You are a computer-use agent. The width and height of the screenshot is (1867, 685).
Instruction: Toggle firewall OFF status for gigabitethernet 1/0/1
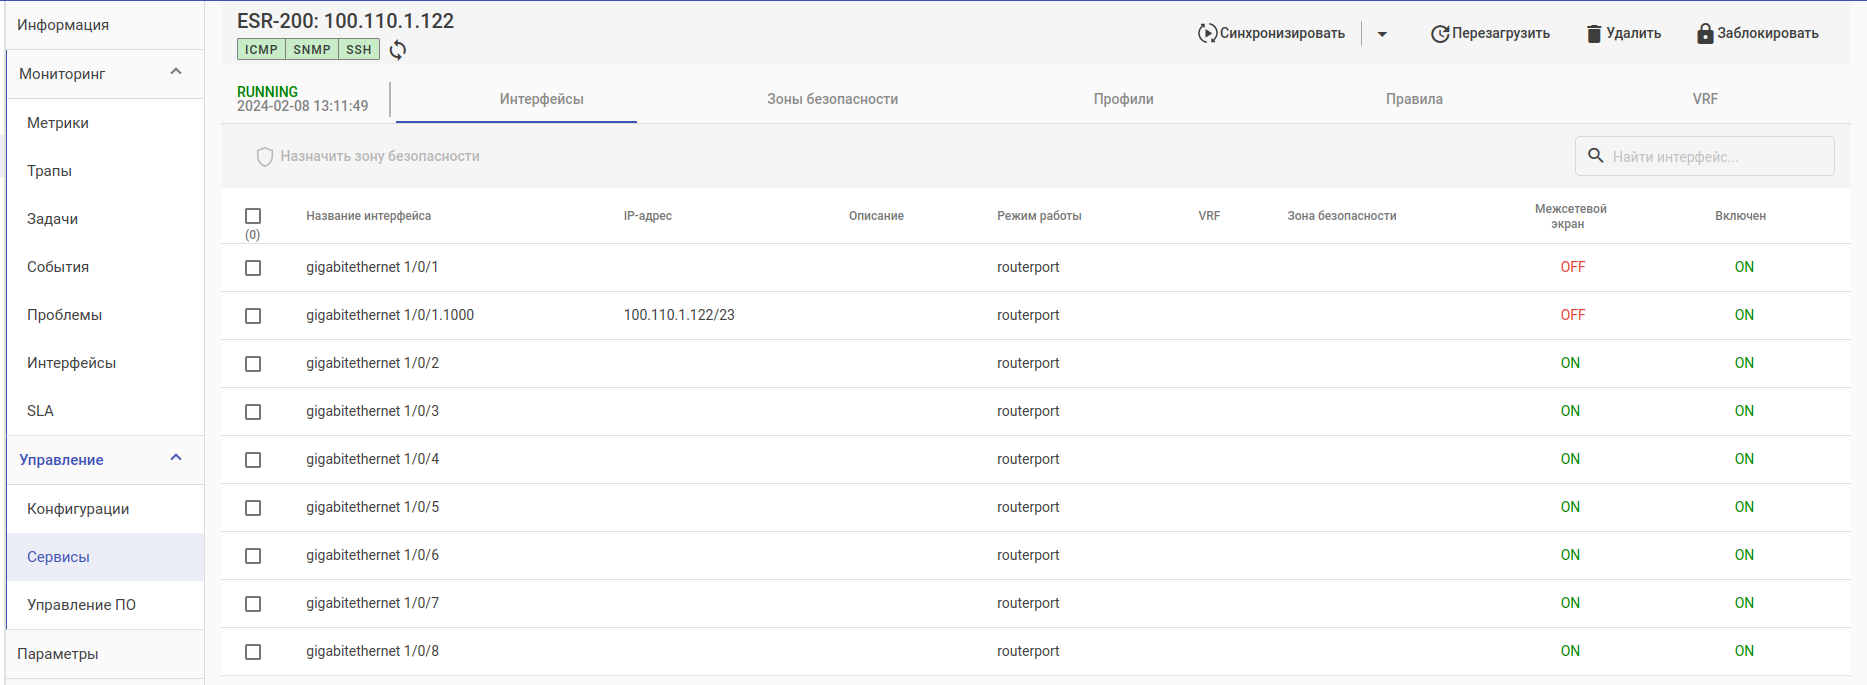coord(1572,267)
